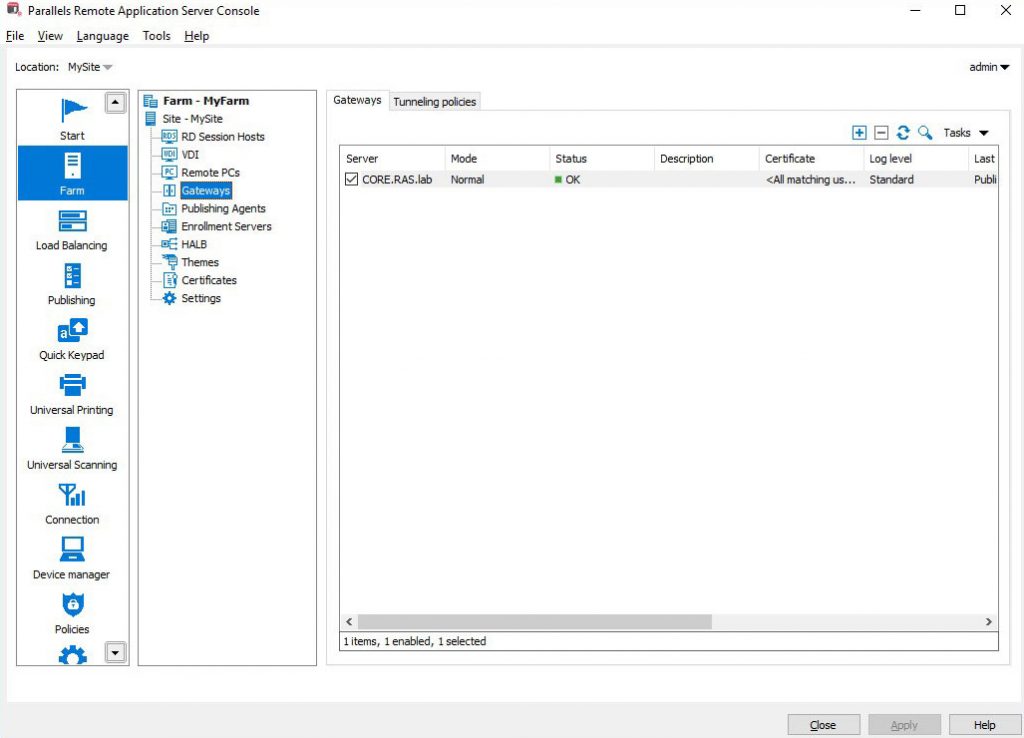The width and height of the screenshot is (1024, 738).
Task: Open Publishing Agents tree node
Action: [223, 208]
